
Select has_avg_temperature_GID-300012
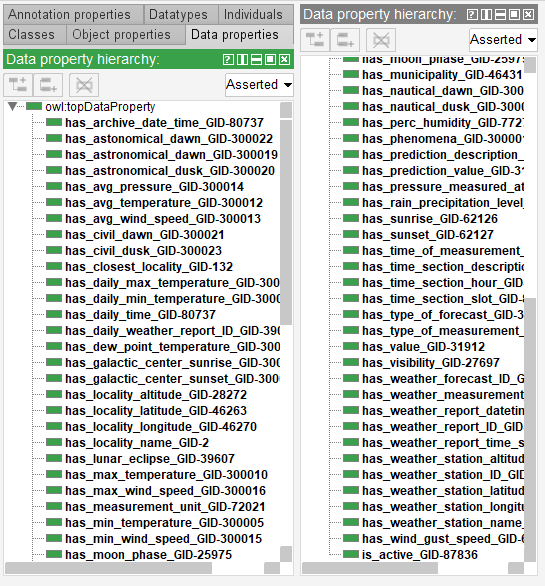tap(164, 203)
